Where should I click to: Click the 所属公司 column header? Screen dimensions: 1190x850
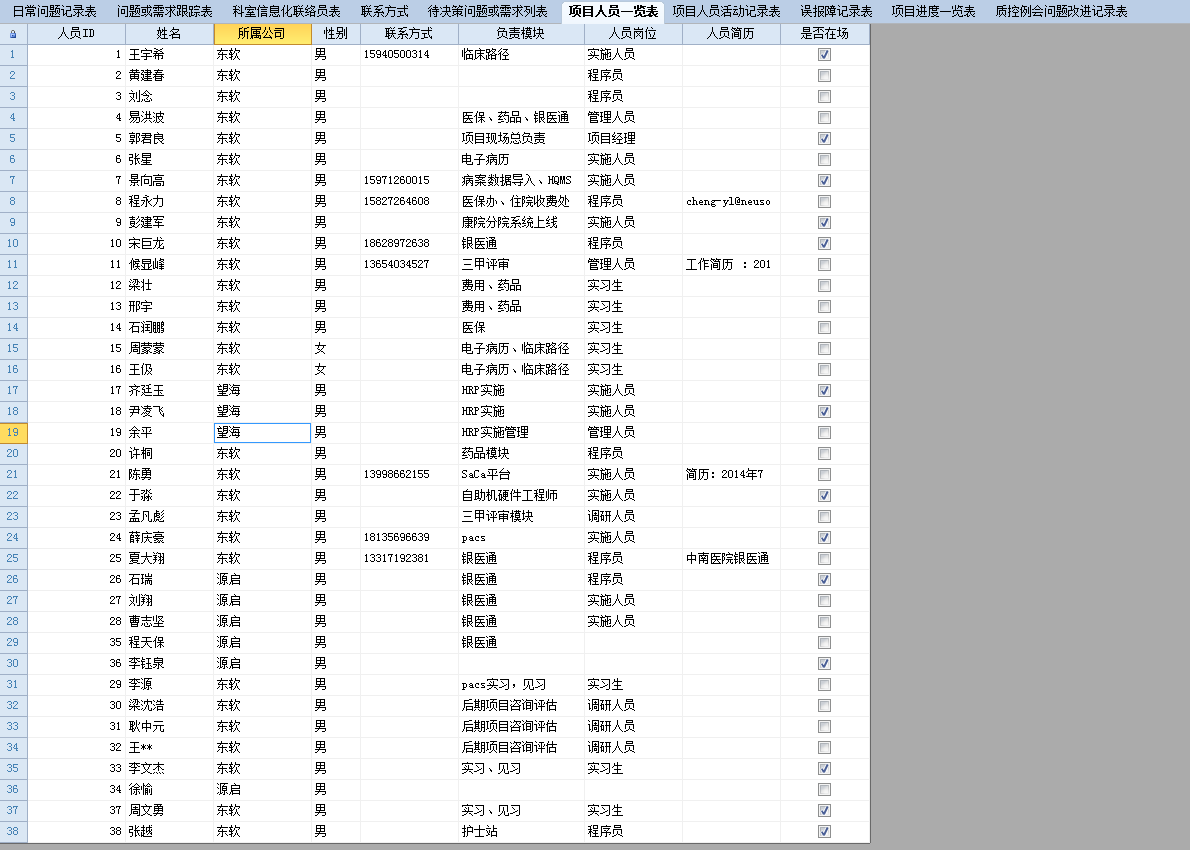pos(262,33)
